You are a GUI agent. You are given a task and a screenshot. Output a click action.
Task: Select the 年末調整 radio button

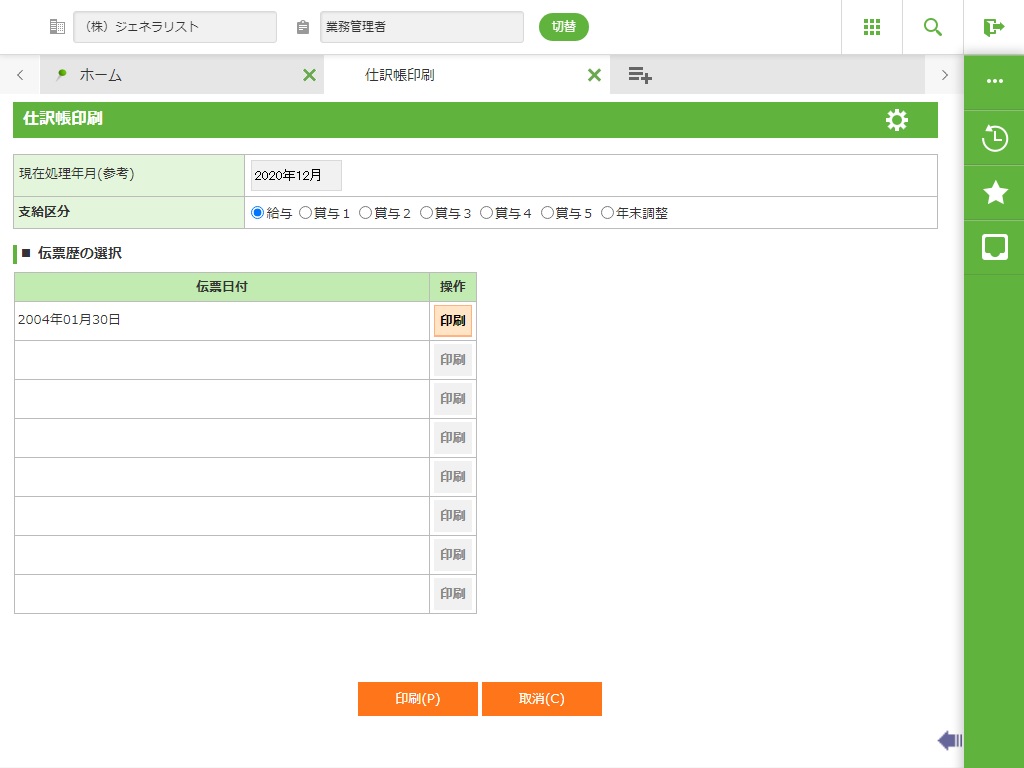click(x=607, y=213)
